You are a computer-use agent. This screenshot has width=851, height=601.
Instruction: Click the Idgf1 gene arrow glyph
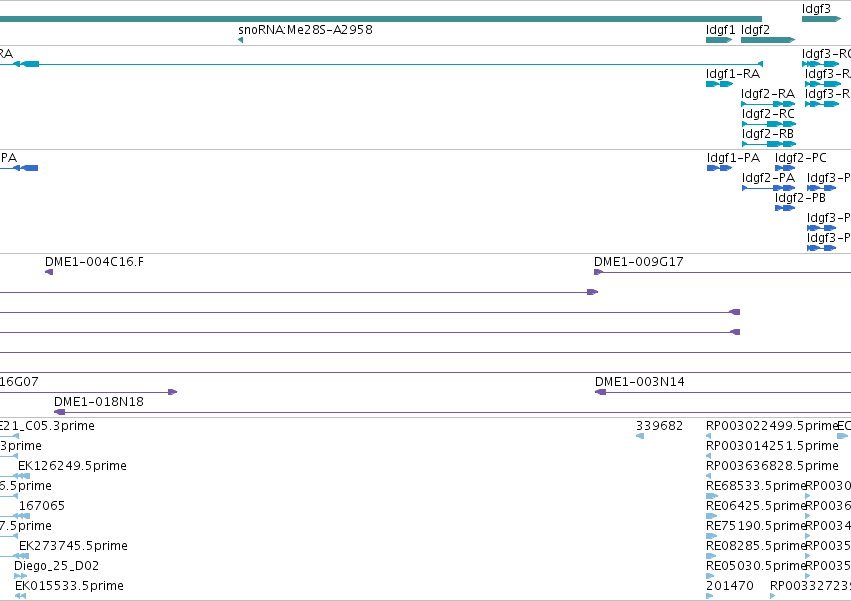coord(719,40)
